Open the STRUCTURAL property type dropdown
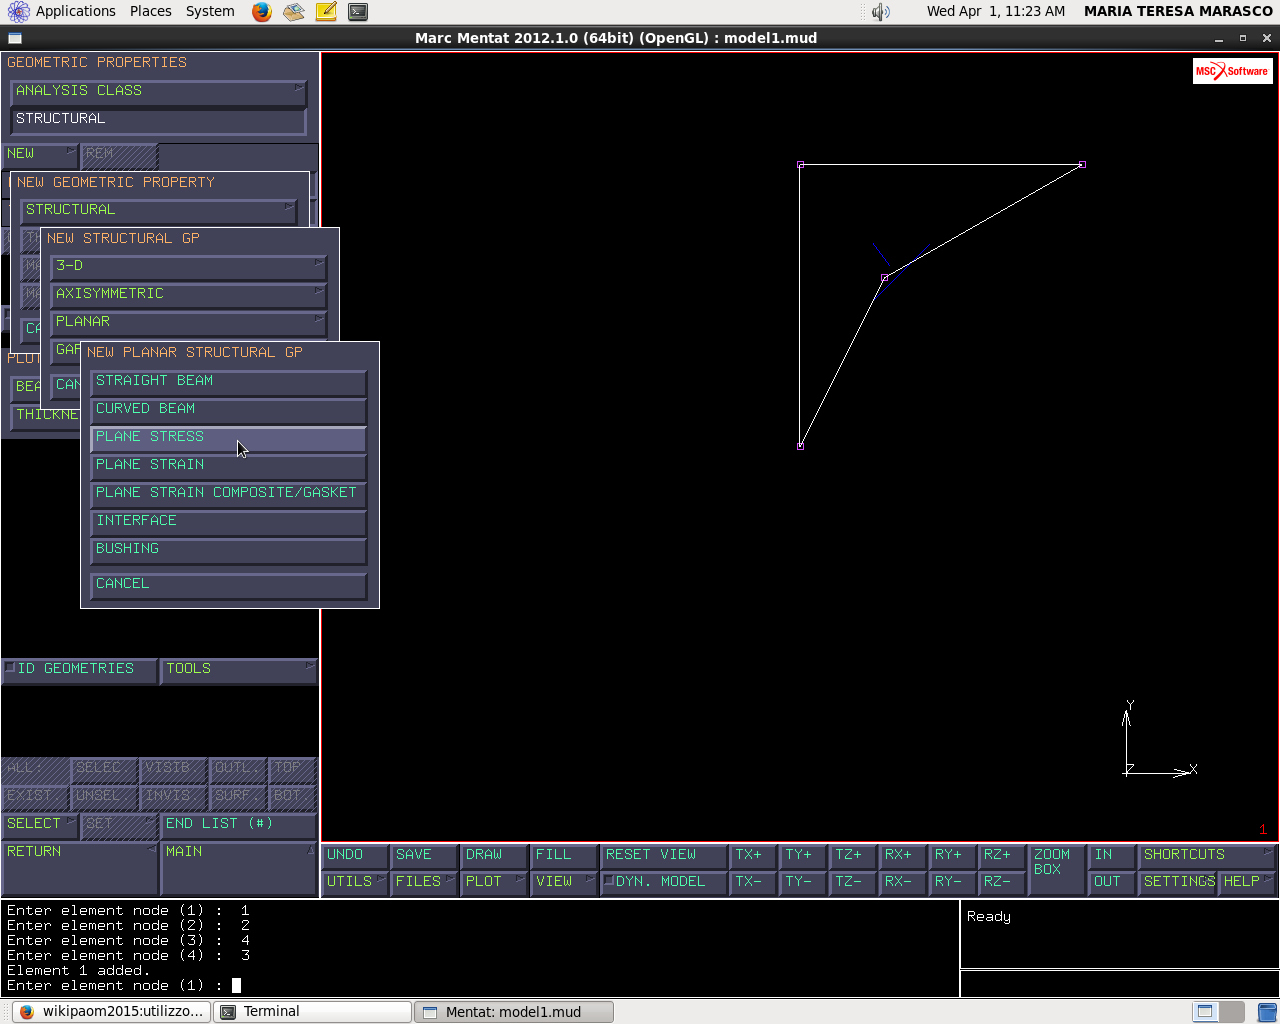The width and height of the screenshot is (1280, 1024). [159, 211]
